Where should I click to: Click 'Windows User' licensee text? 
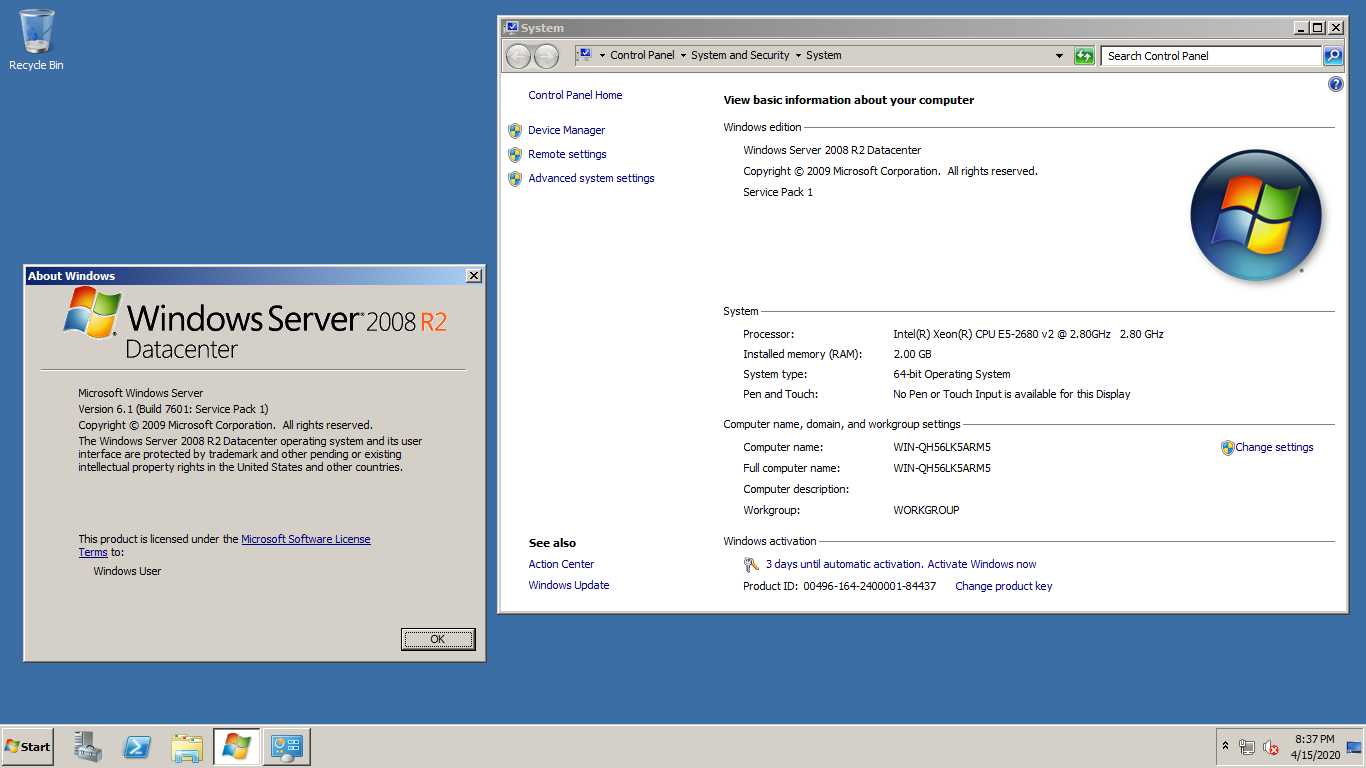(x=127, y=571)
